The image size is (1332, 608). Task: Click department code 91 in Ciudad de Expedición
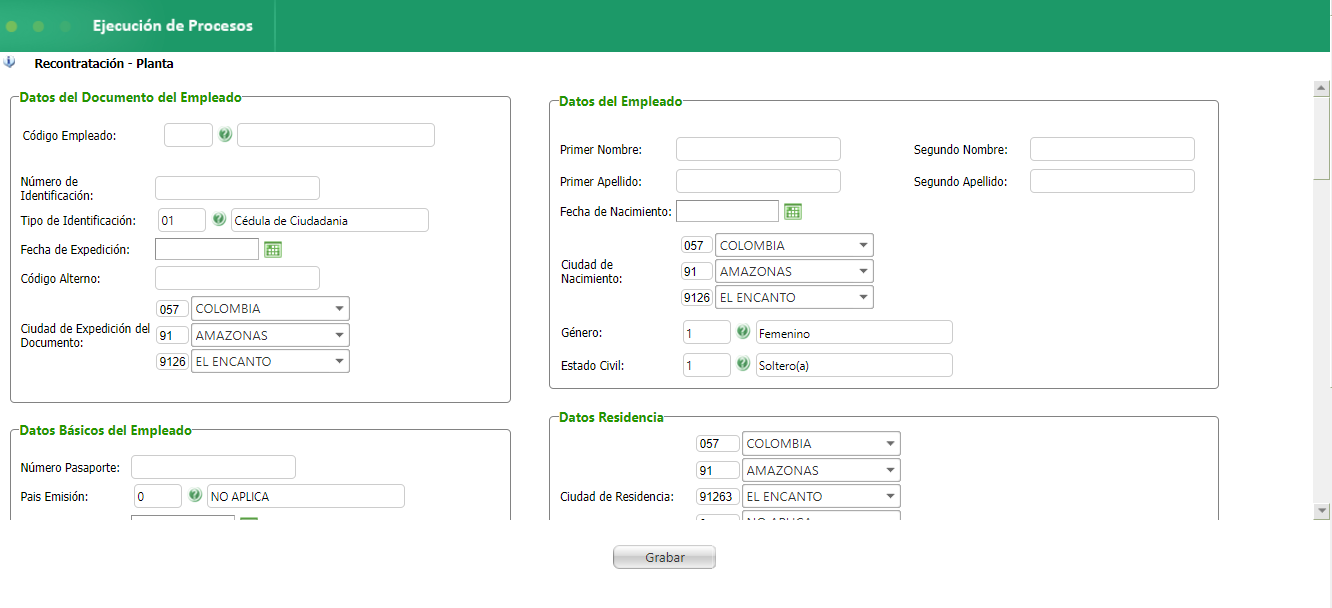coord(172,335)
